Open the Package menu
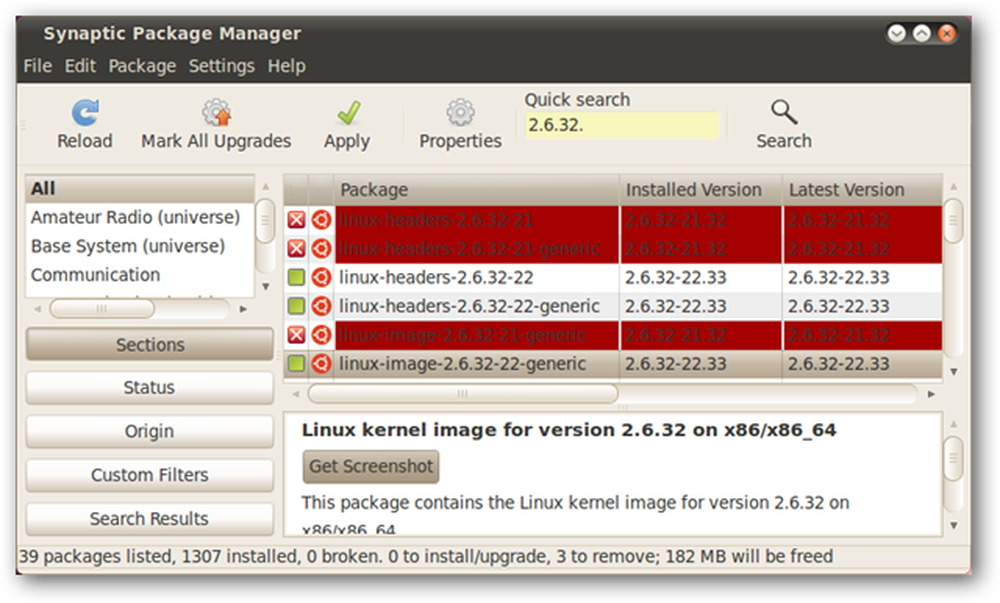Image resolution: width=1000 pixels, height=603 pixels. coord(142,66)
